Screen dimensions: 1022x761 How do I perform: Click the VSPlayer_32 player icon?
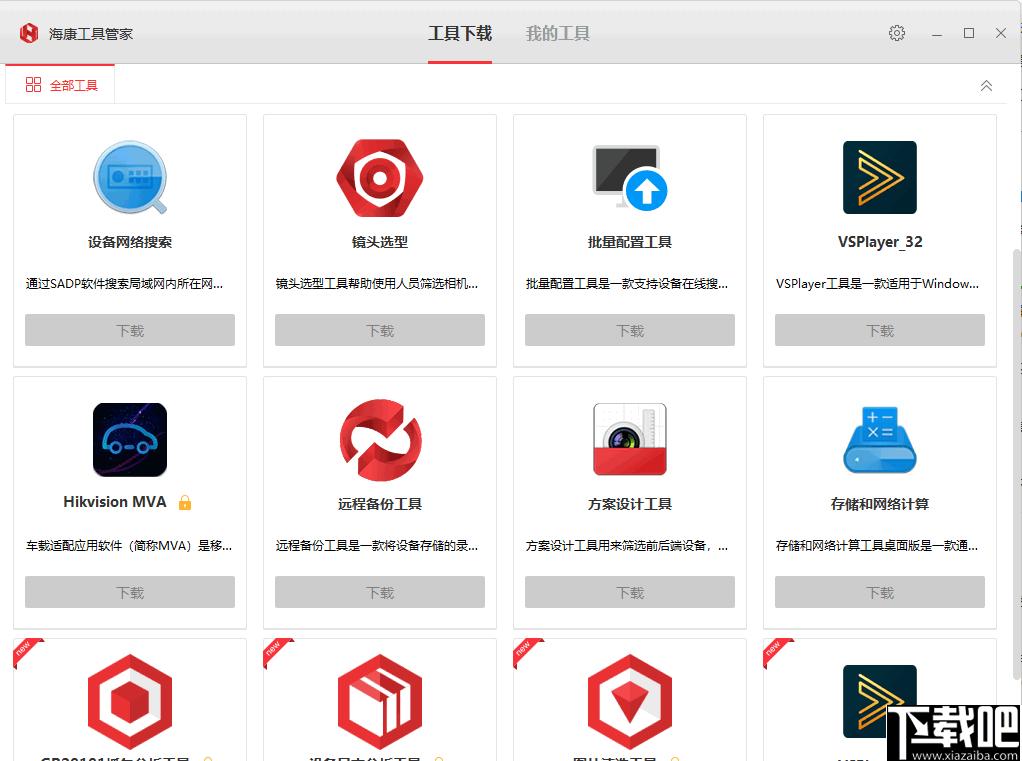[x=879, y=177]
